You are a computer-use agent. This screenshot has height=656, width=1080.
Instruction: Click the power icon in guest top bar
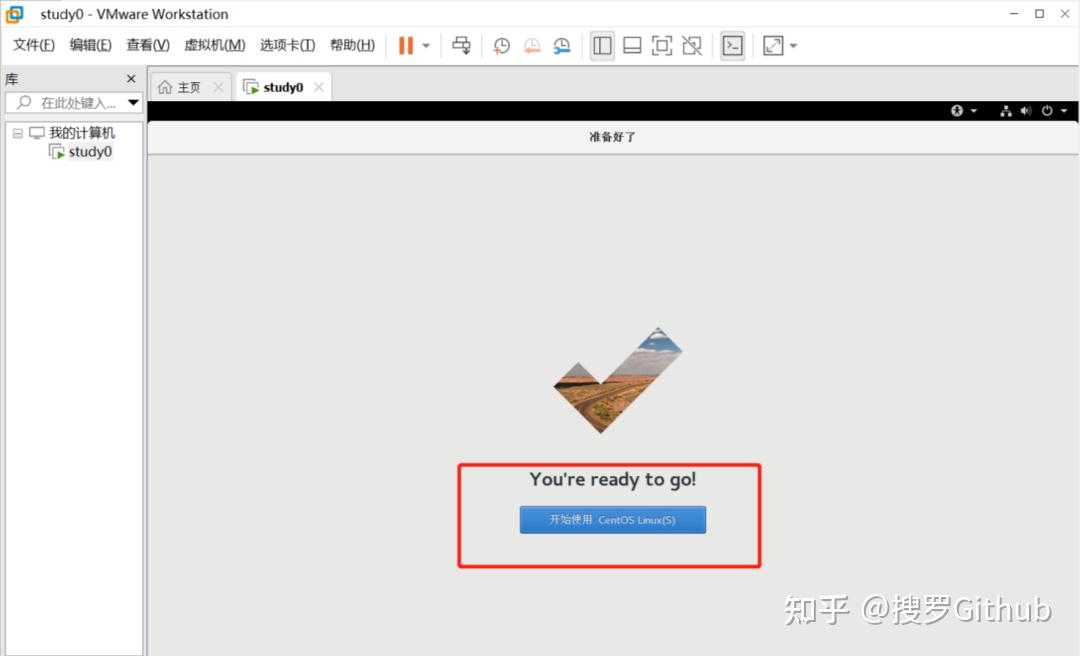click(x=1047, y=110)
